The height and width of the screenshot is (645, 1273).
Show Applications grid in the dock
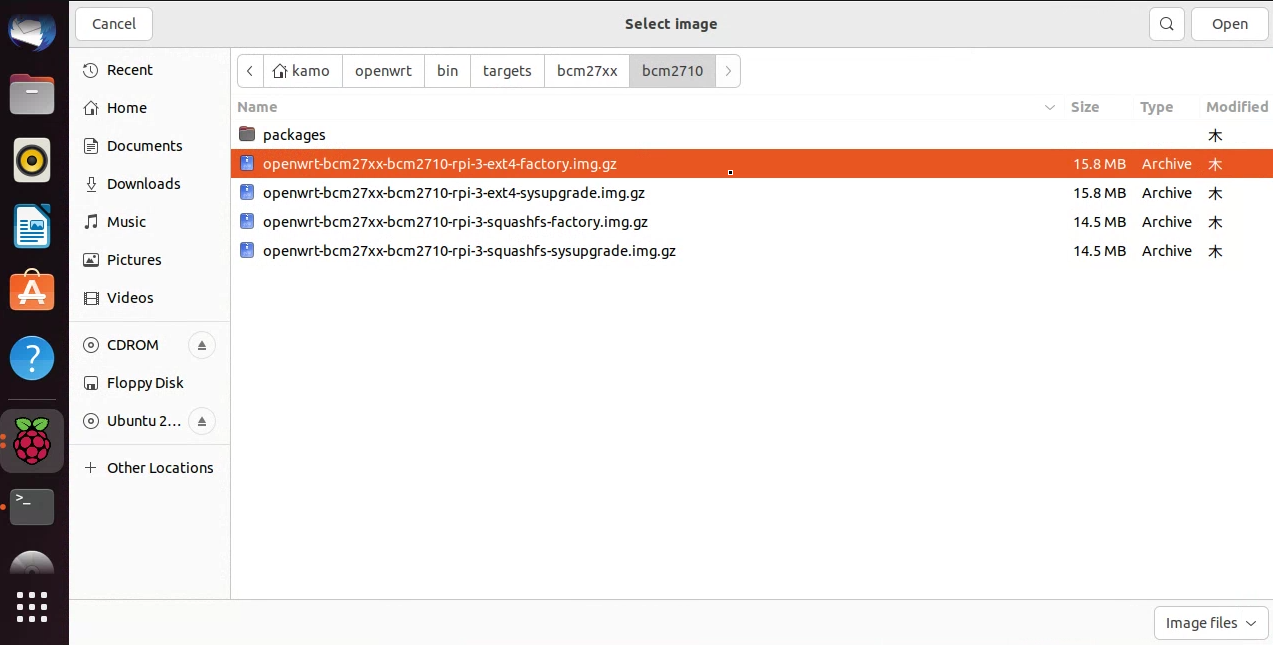point(32,607)
